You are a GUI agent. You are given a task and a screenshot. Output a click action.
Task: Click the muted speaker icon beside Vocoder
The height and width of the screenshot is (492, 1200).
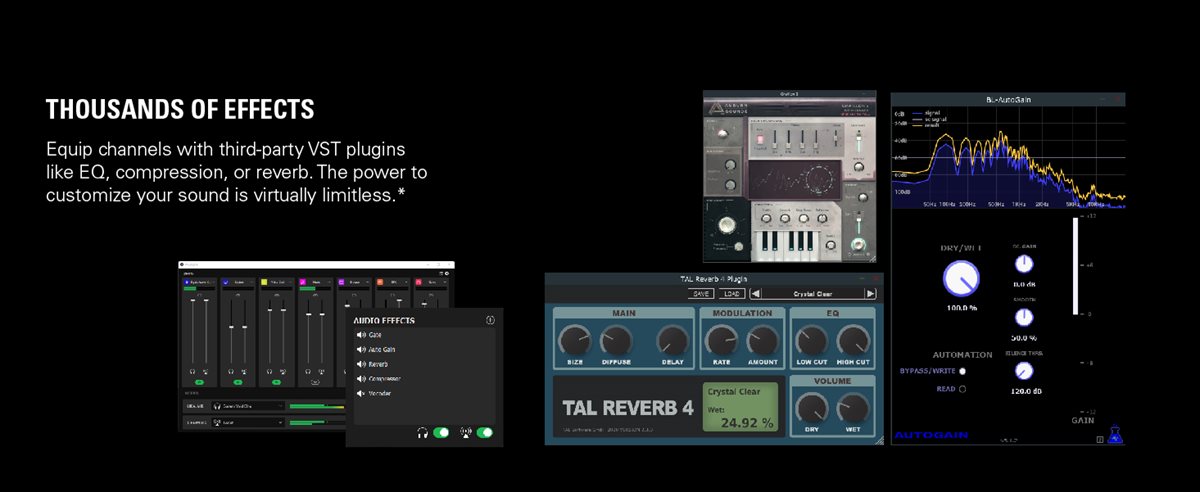click(x=360, y=393)
